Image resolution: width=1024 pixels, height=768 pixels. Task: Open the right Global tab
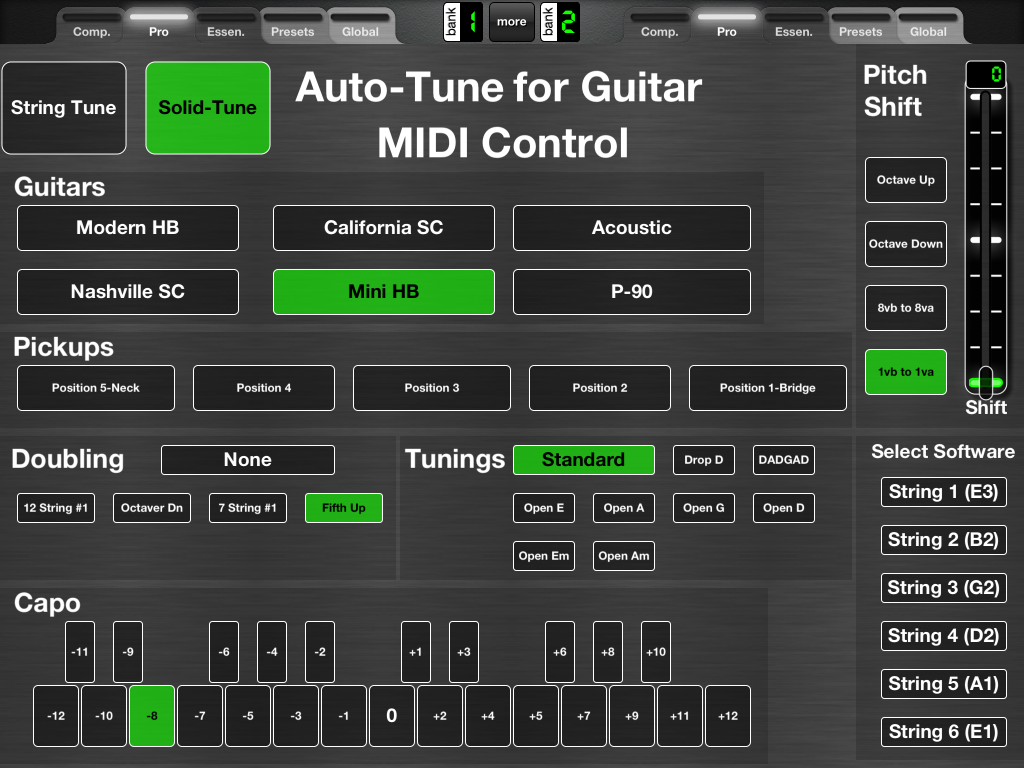click(x=928, y=26)
